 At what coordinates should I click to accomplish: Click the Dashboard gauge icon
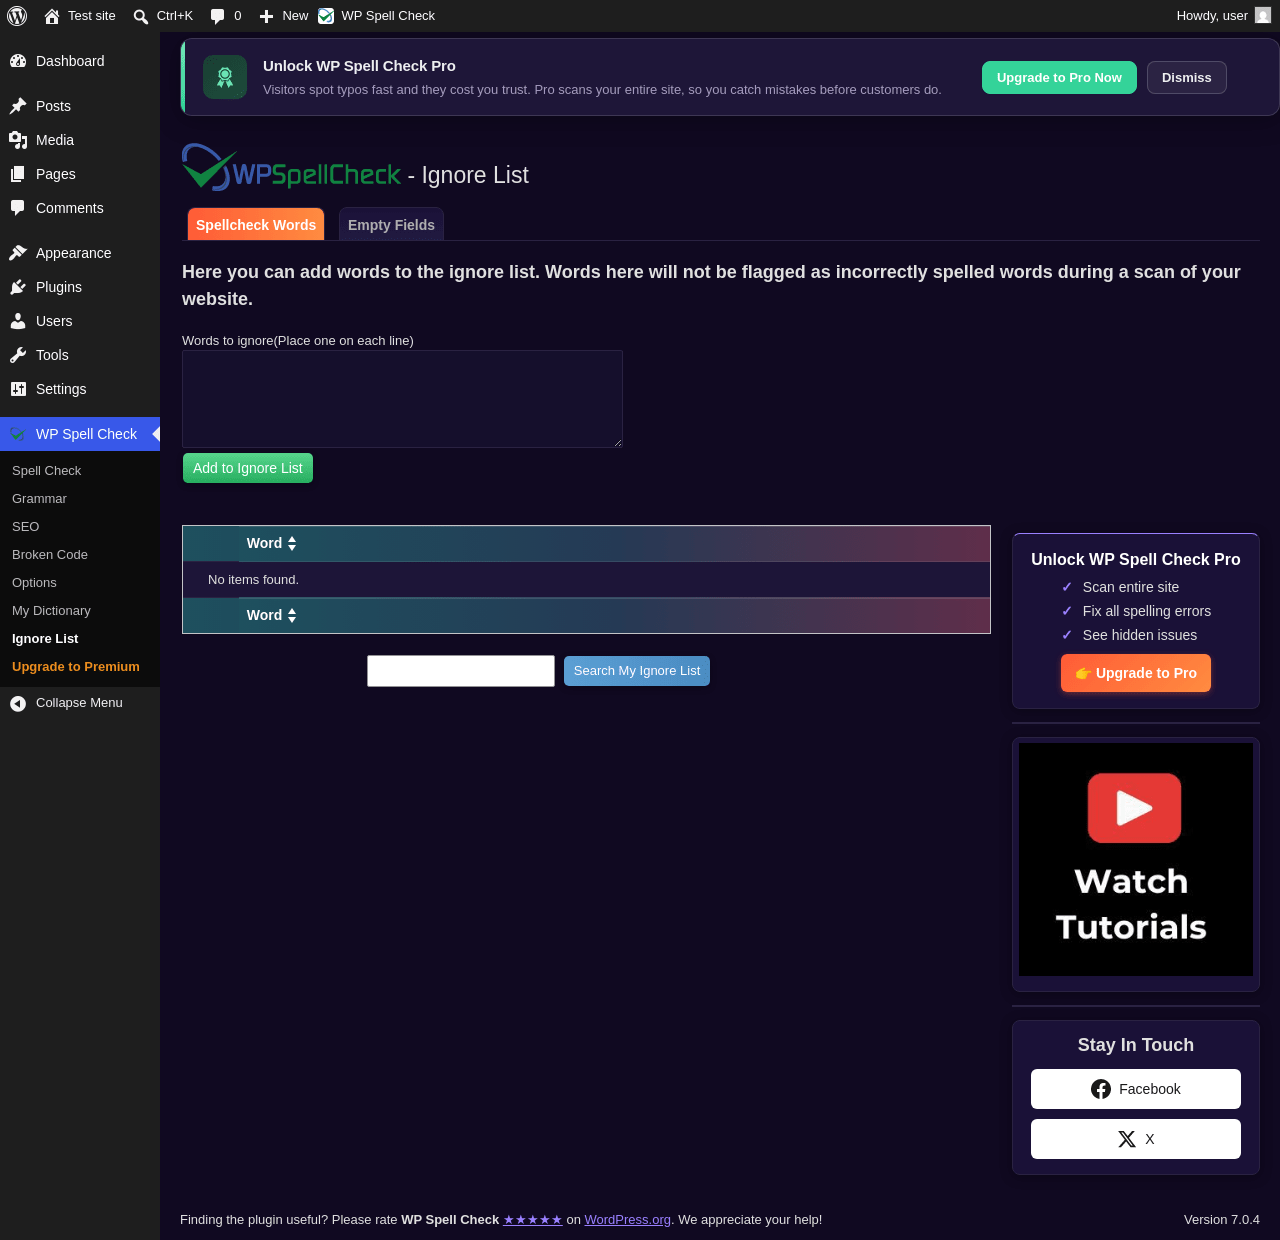point(18,61)
